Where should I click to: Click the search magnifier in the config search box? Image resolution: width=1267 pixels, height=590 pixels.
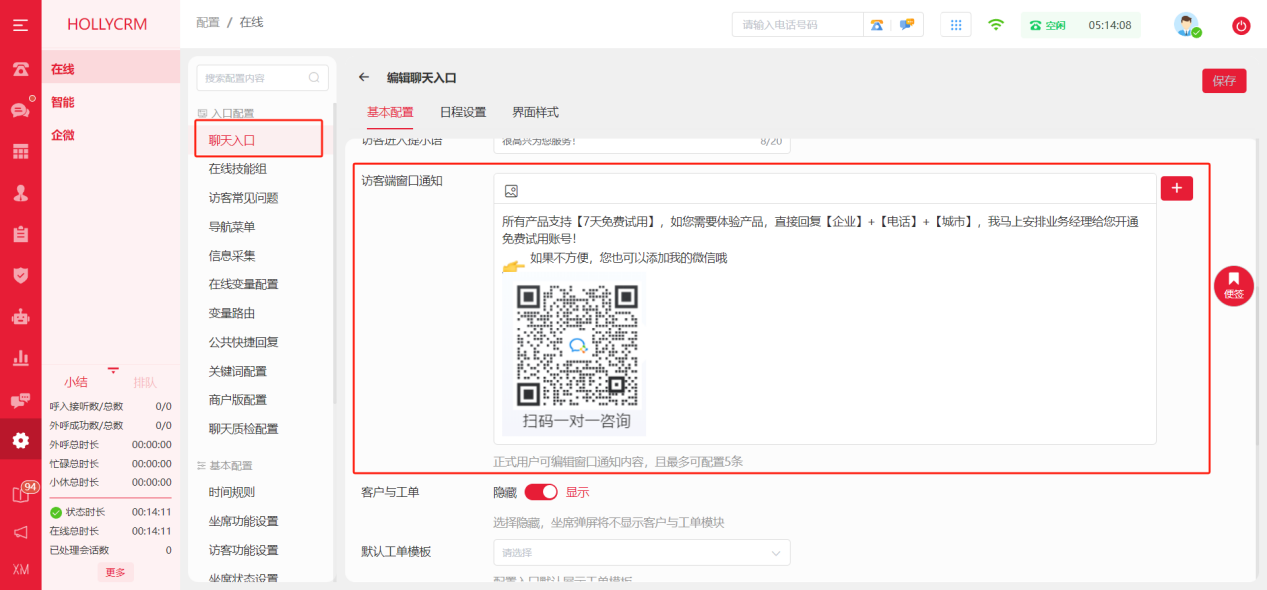(313, 77)
